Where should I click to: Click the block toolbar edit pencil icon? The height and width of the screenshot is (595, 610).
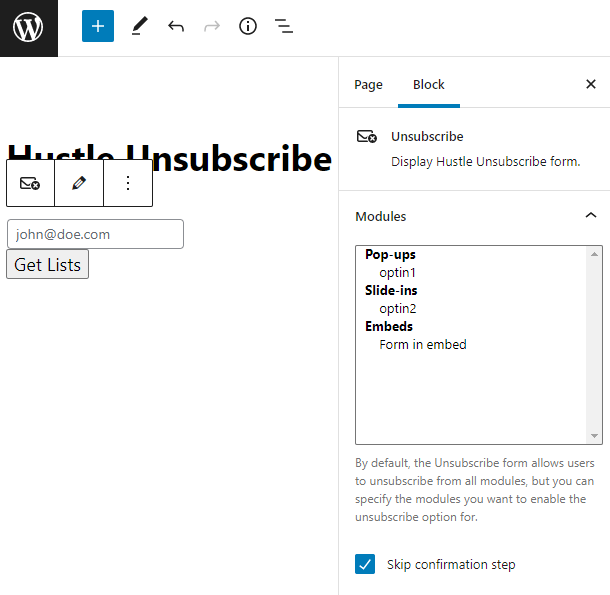[x=79, y=183]
